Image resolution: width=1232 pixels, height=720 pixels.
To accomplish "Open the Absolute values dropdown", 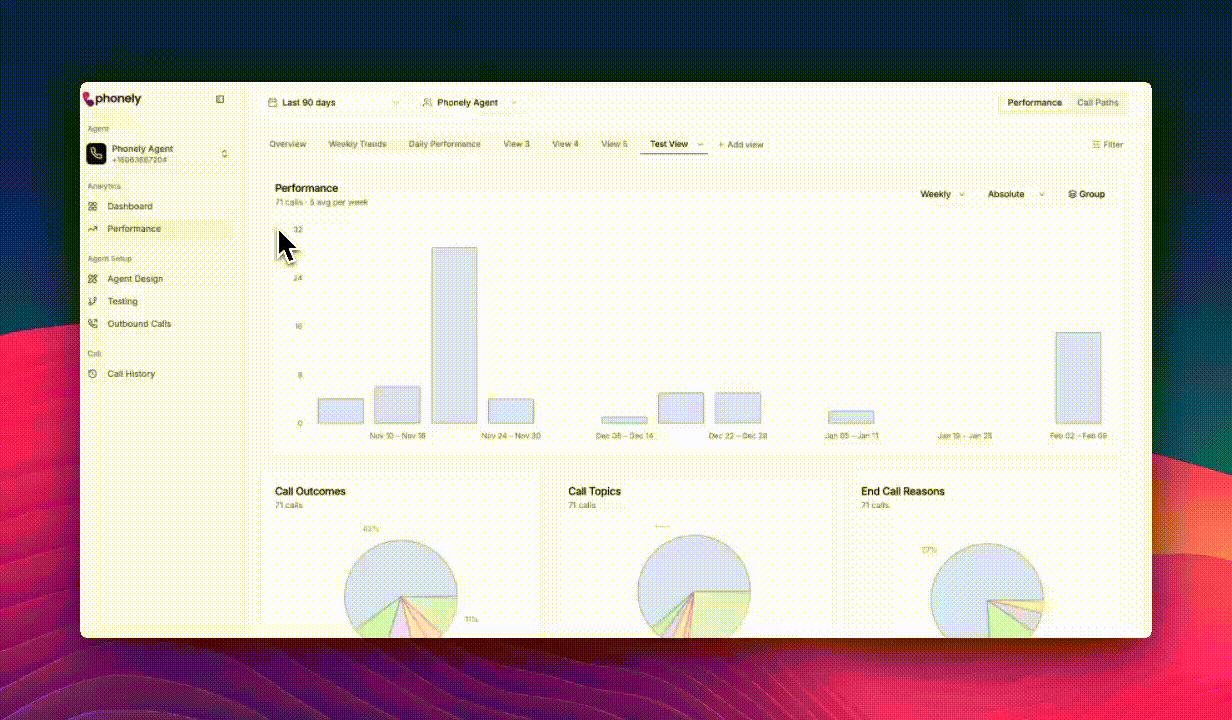I will (1013, 194).
